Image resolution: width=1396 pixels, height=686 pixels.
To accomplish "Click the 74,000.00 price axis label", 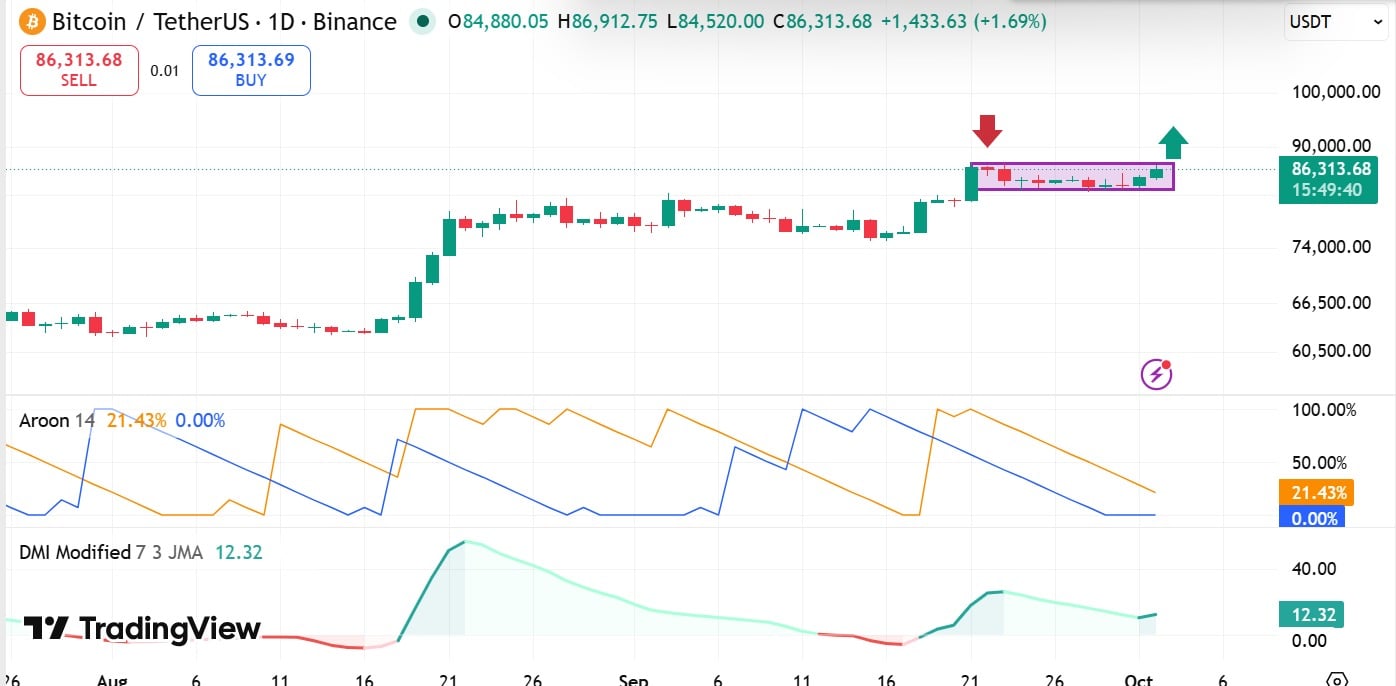I will (1331, 247).
